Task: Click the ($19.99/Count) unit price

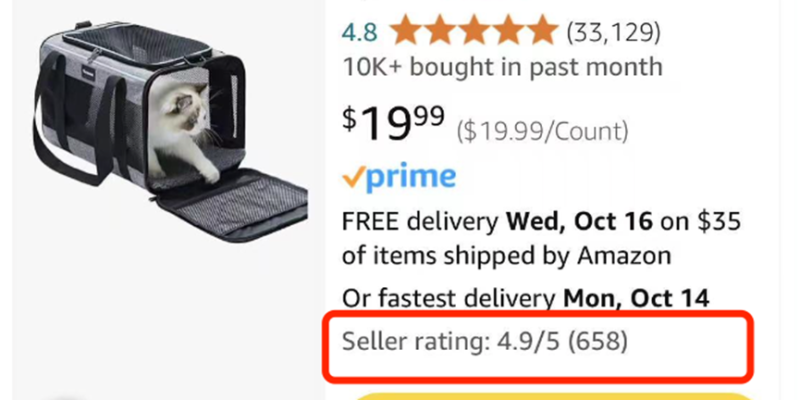Action: (x=542, y=130)
